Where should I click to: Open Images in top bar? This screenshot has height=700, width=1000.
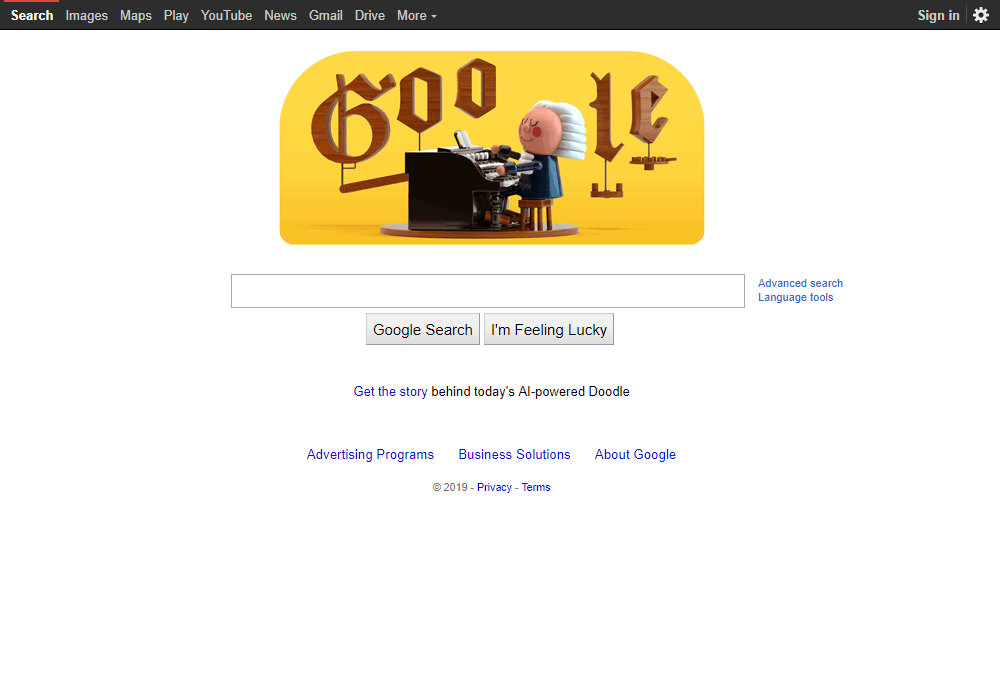pos(87,15)
